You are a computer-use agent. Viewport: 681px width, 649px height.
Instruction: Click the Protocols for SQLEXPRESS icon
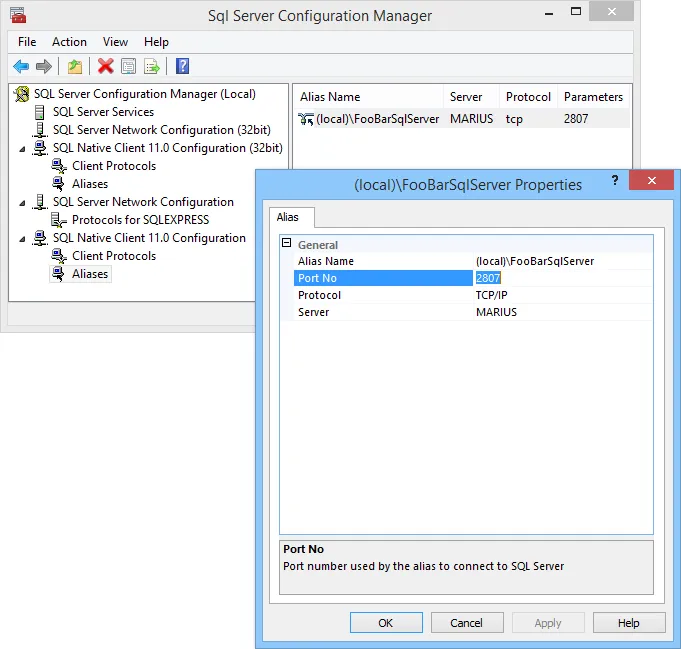click(x=59, y=220)
